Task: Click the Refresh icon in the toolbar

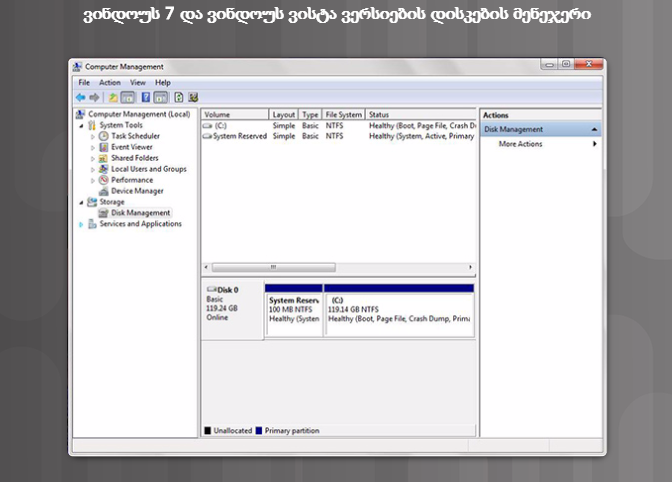Action: (179, 98)
